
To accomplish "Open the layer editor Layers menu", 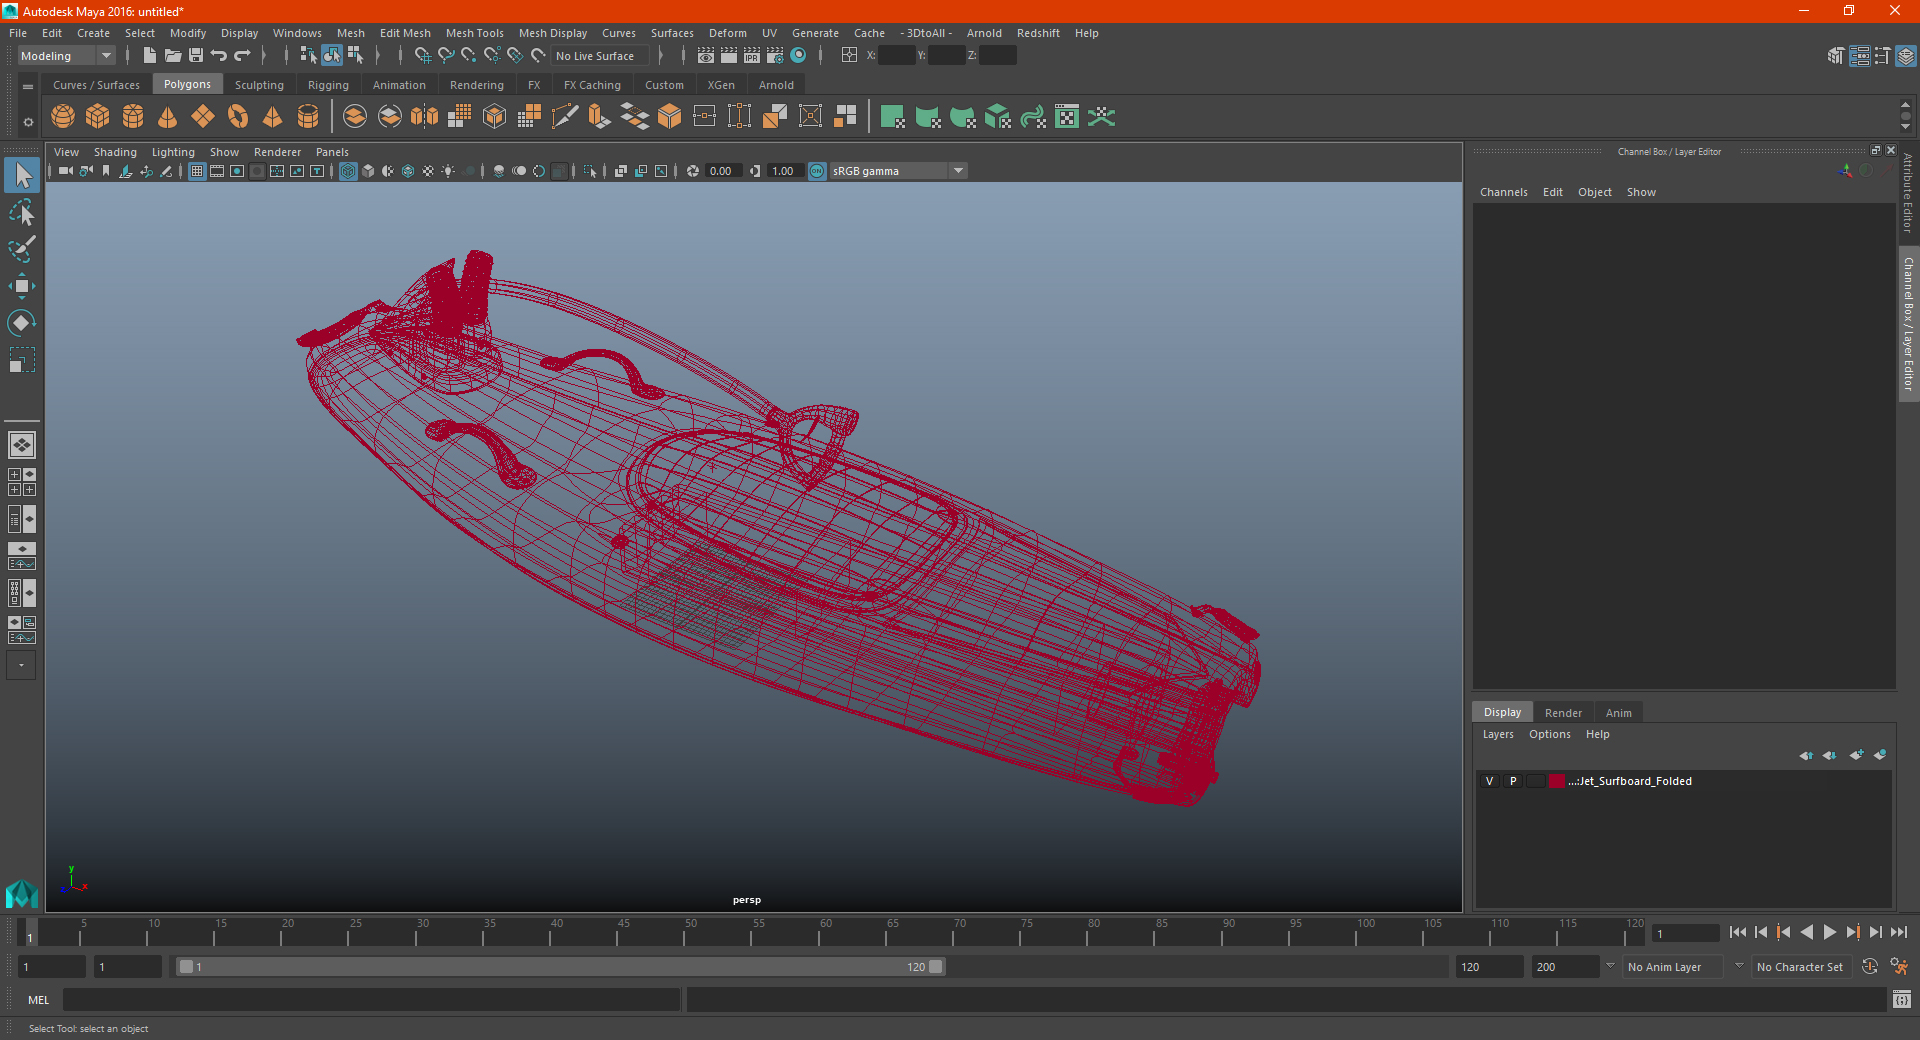I will (1498, 734).
